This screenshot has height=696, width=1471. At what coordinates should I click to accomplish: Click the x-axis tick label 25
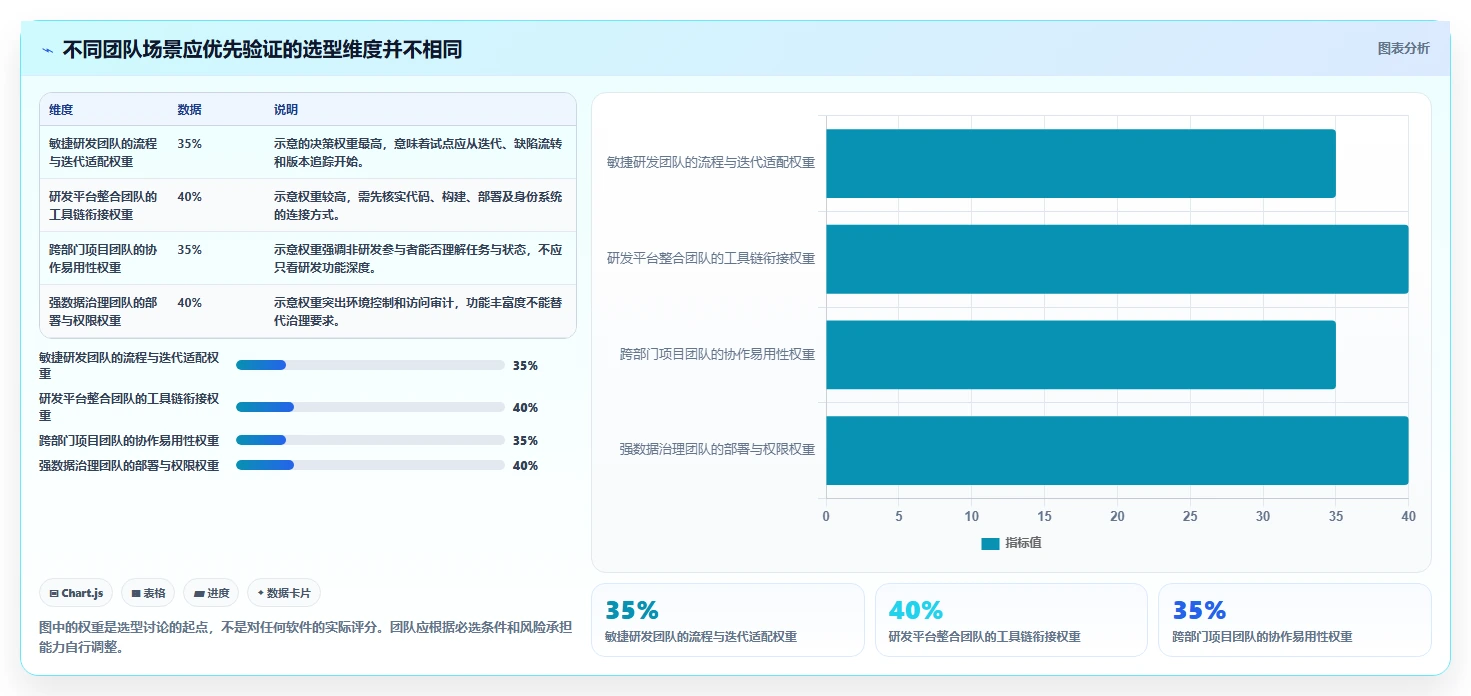click(1190, 517)
